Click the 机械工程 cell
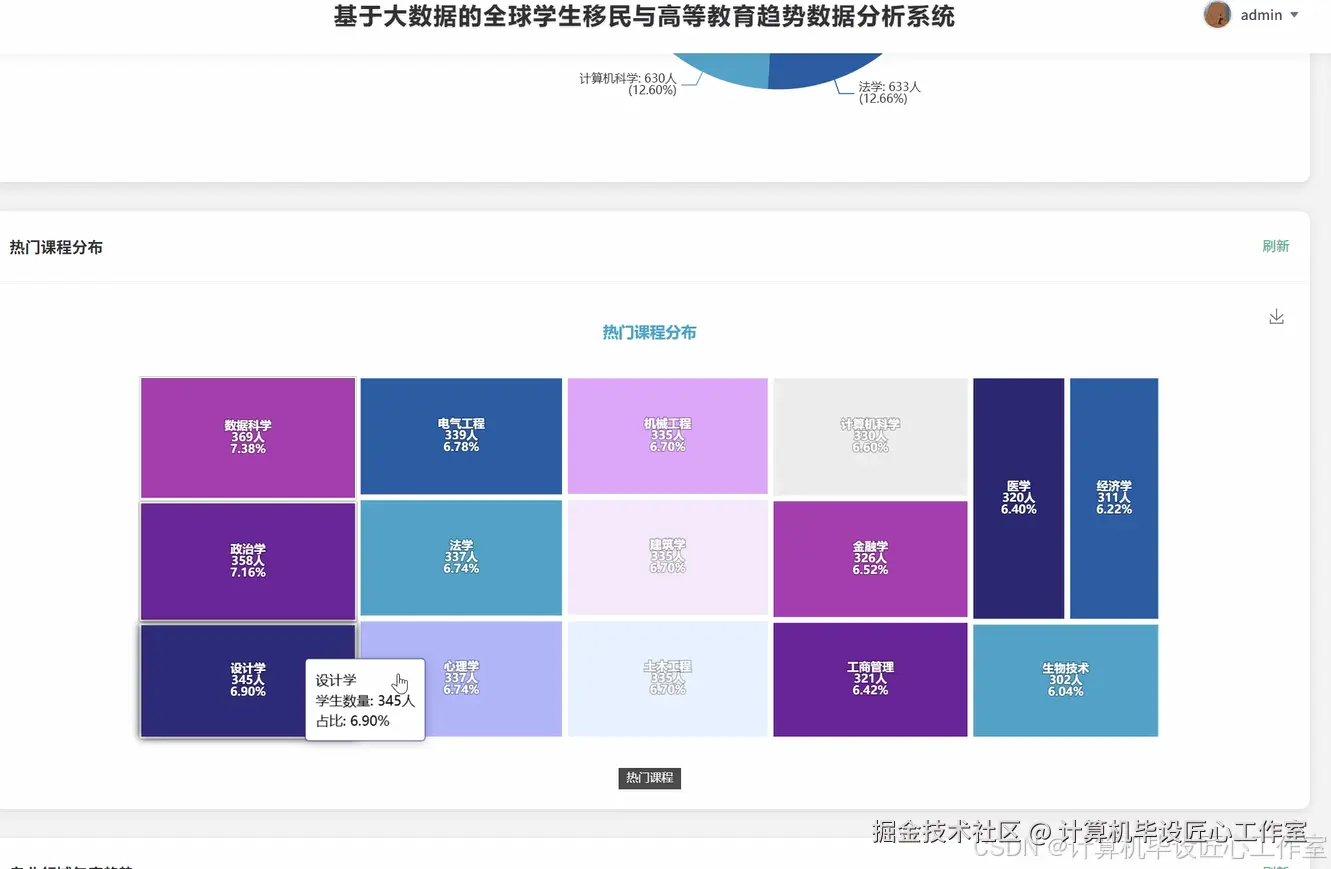 click(667, 436)
